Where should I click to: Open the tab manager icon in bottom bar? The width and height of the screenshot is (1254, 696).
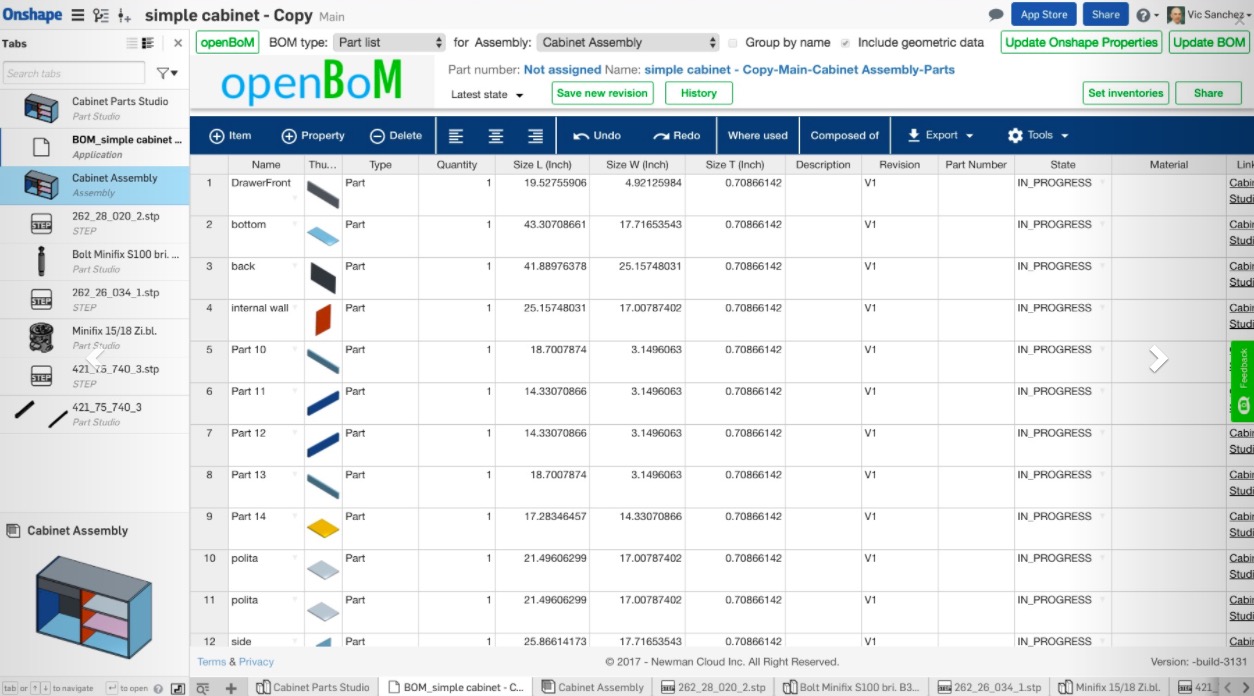pos(203,688)
